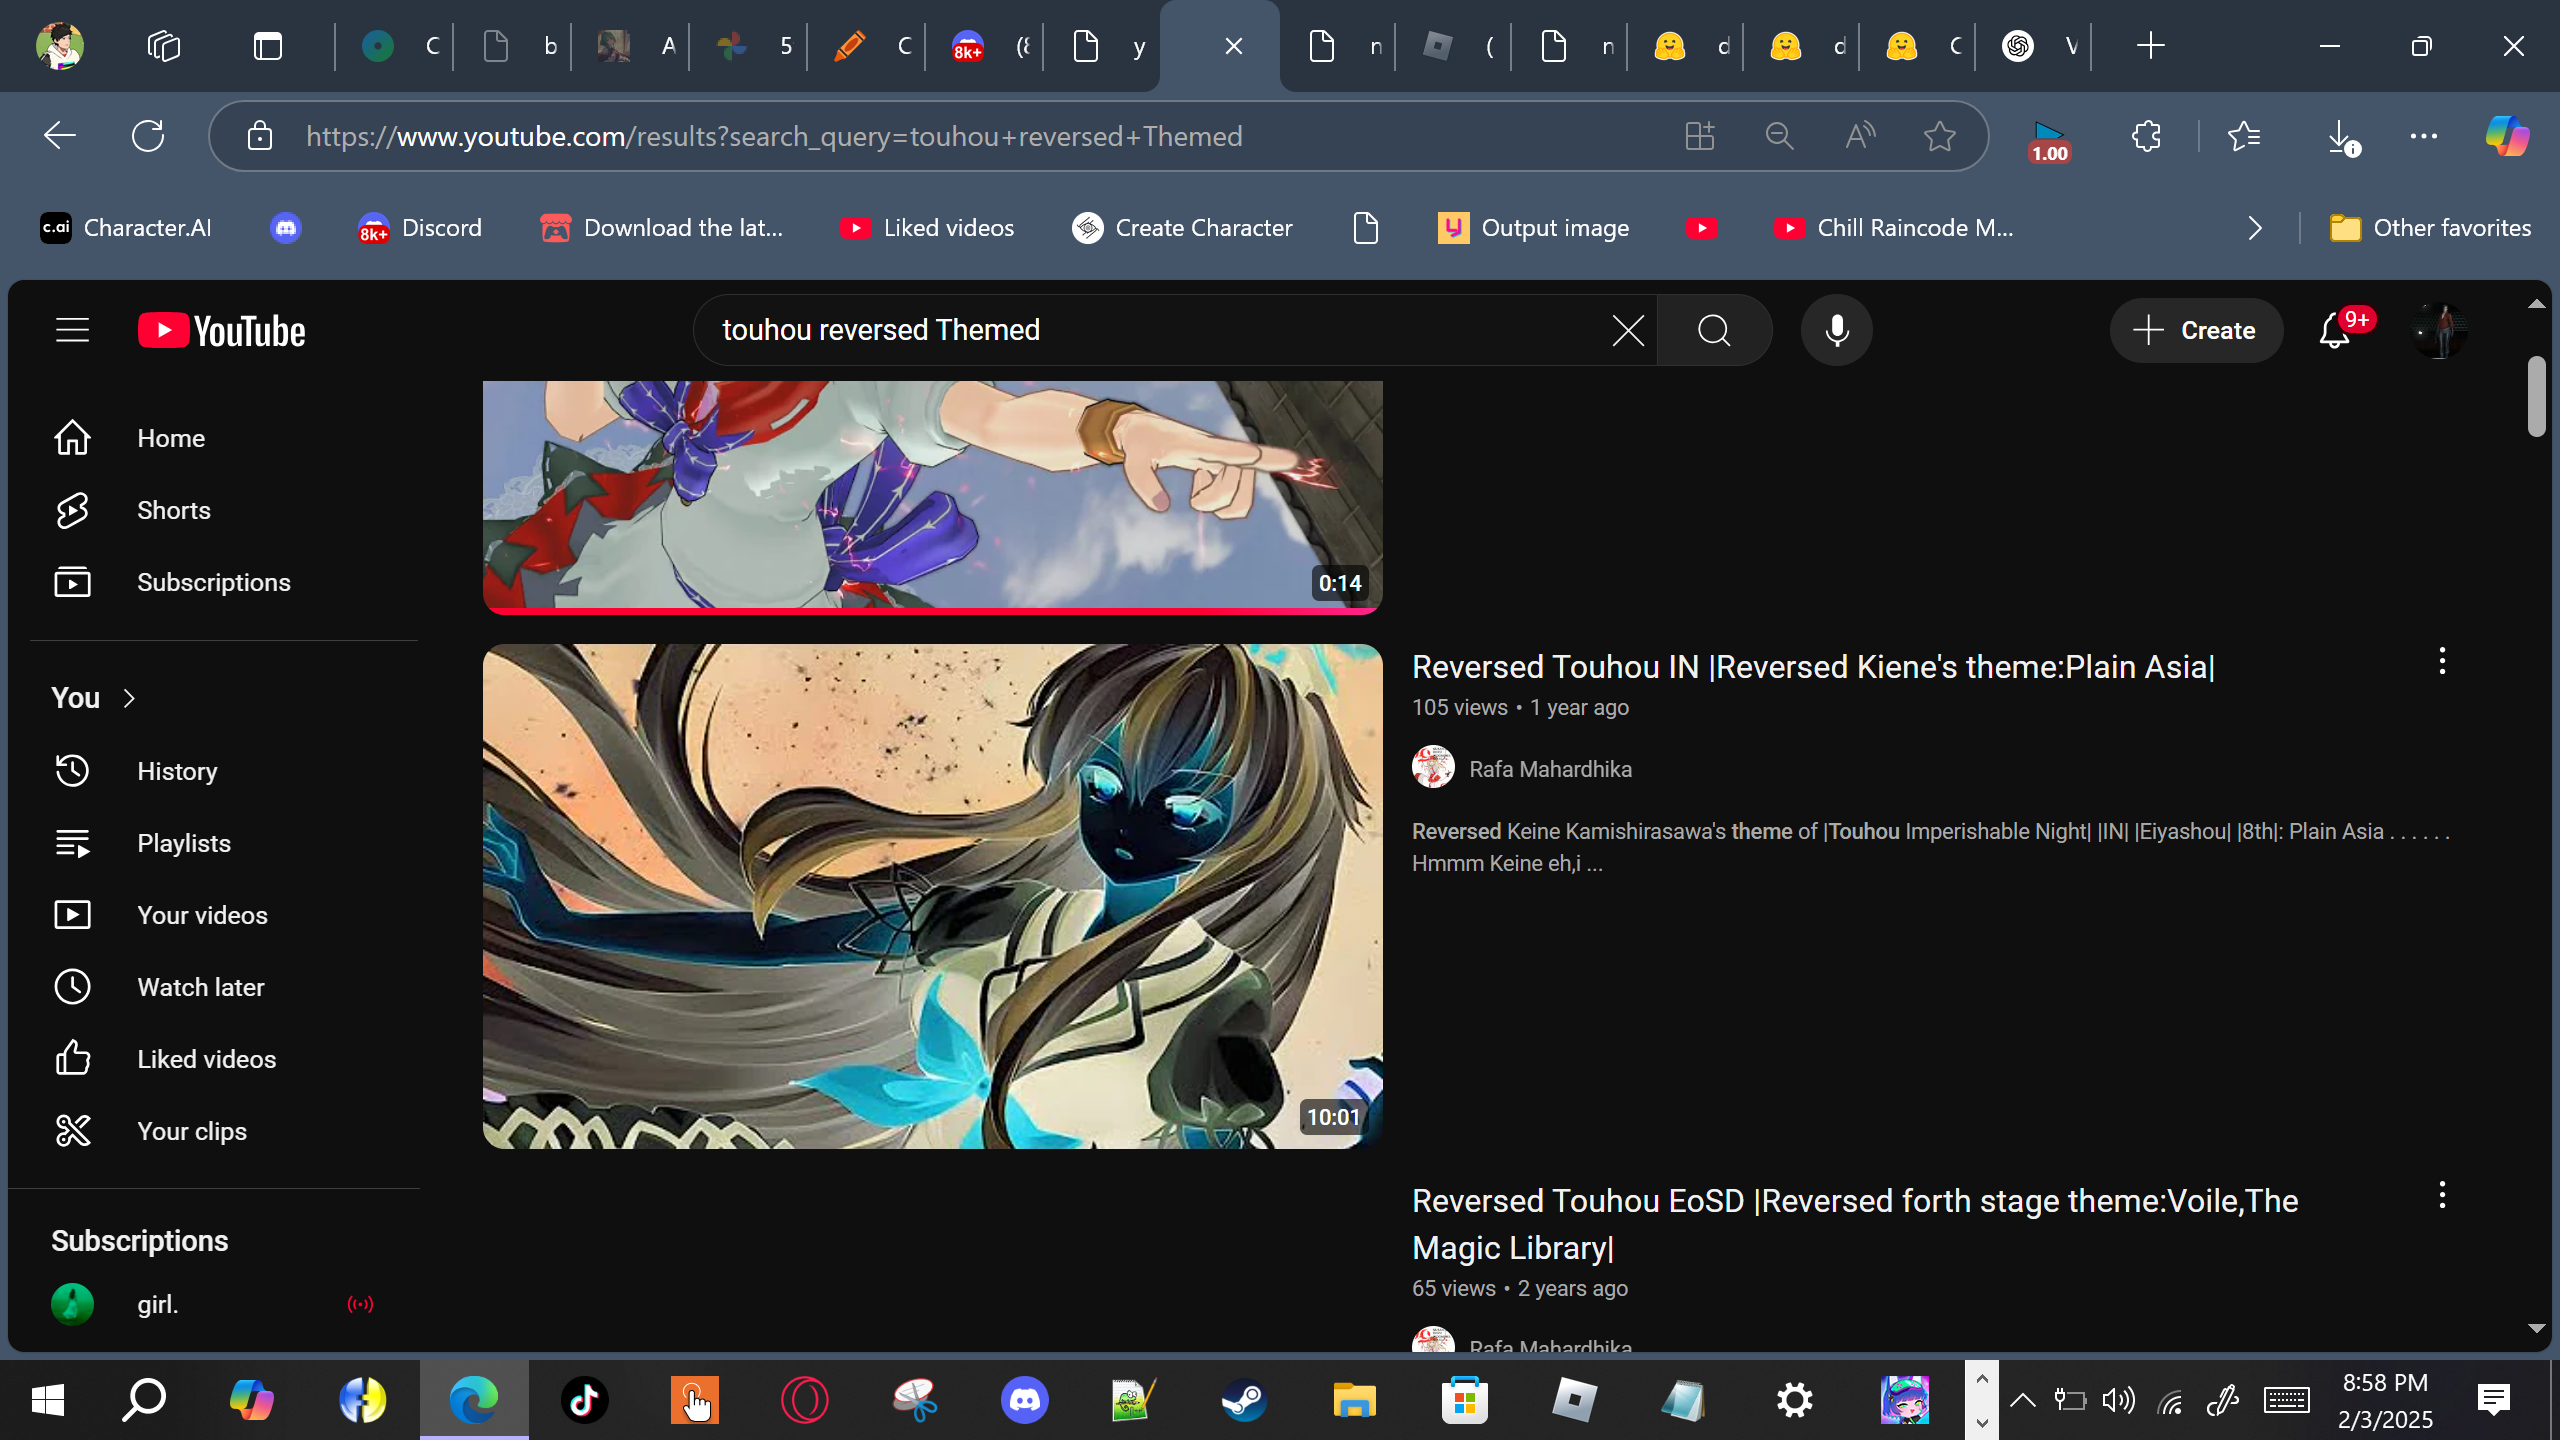Open Reversed Kiene's theme:Plain Asia title
The width and height of the screenshot is (2560, 1440).
point(1813,667)
